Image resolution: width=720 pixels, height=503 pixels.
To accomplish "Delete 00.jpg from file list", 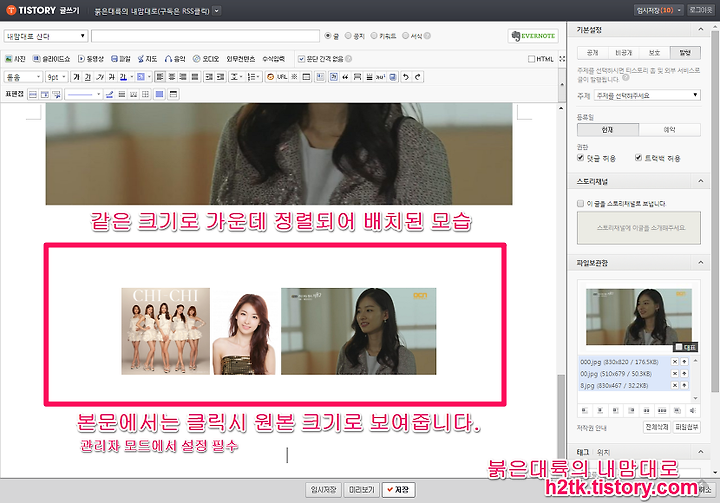I will coord(675,373).
